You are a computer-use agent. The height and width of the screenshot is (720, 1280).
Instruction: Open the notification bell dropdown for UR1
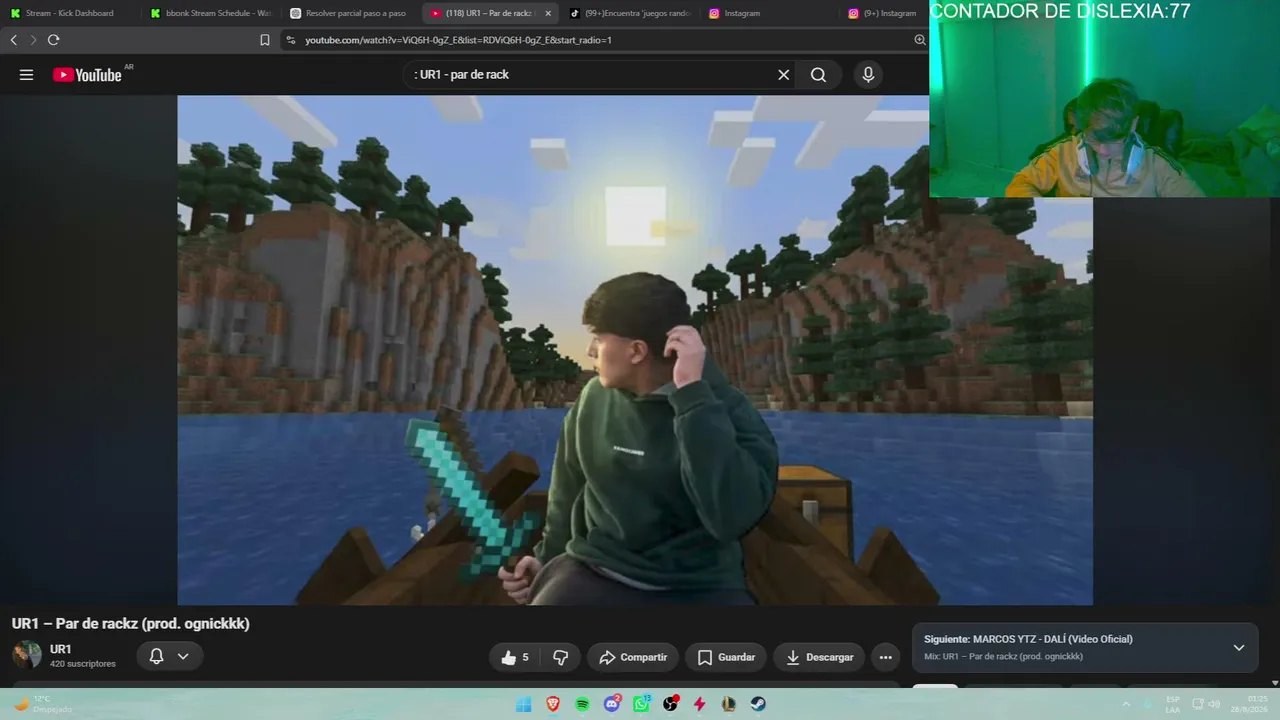tap(170, 656)
